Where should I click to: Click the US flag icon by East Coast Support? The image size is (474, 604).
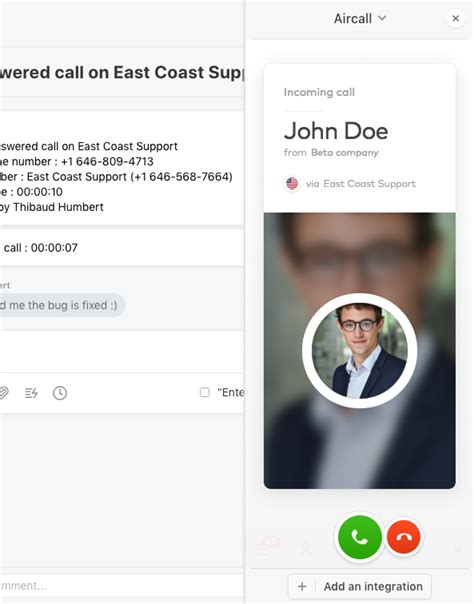click(292, 183)
